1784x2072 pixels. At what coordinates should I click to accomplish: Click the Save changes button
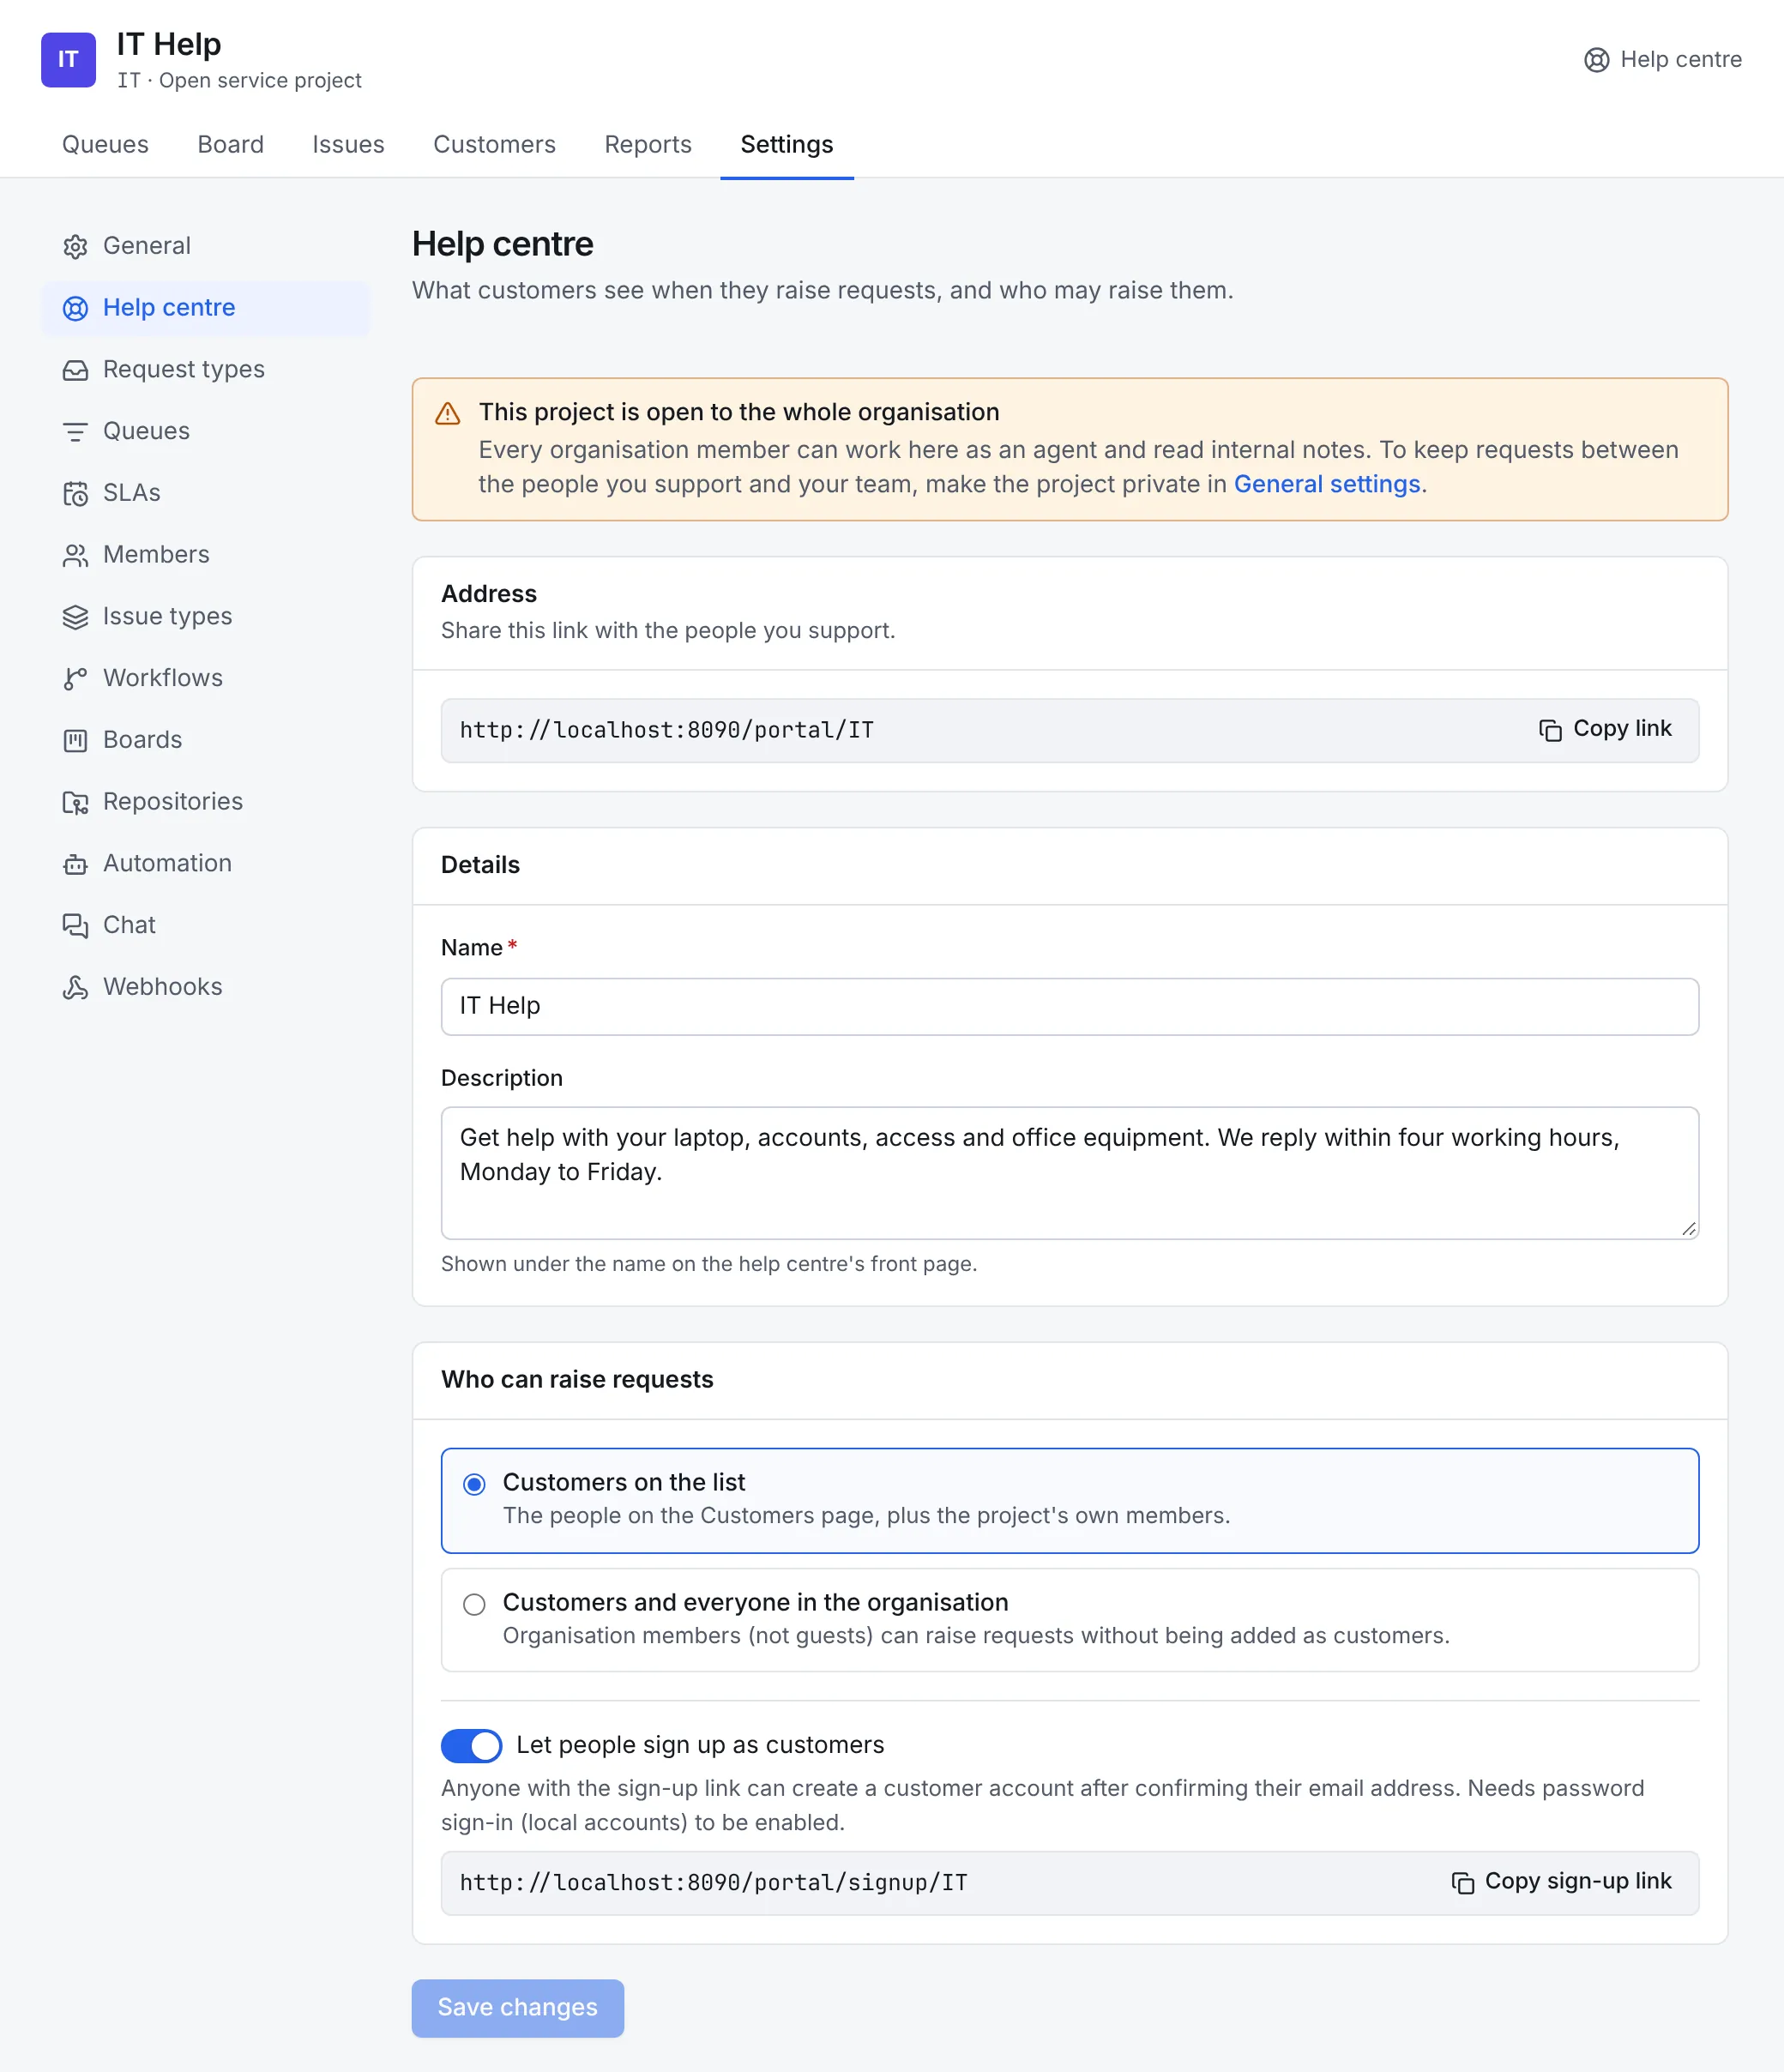tap(518, 2007)
